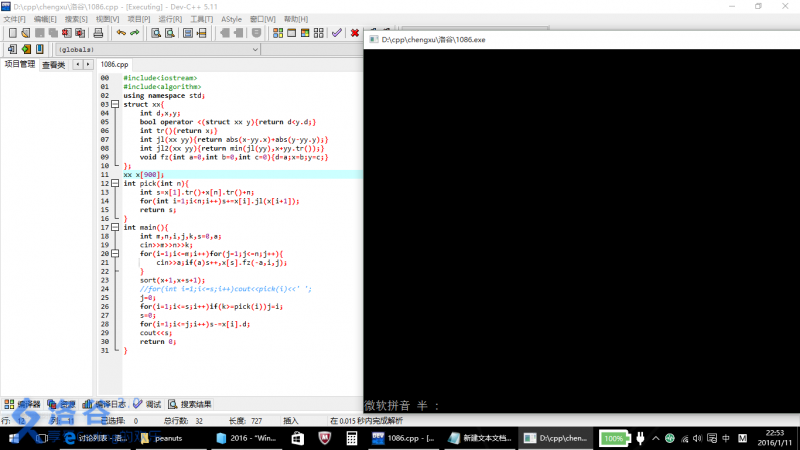Open the 搜索结果 bottom tab
This screenshot has height=450, width=800.
195,404
